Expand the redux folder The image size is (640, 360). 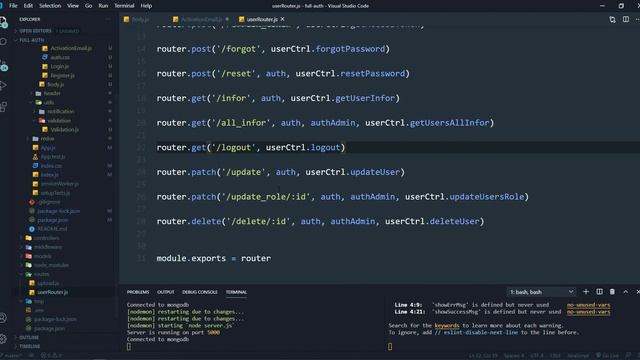pos(47,138)
